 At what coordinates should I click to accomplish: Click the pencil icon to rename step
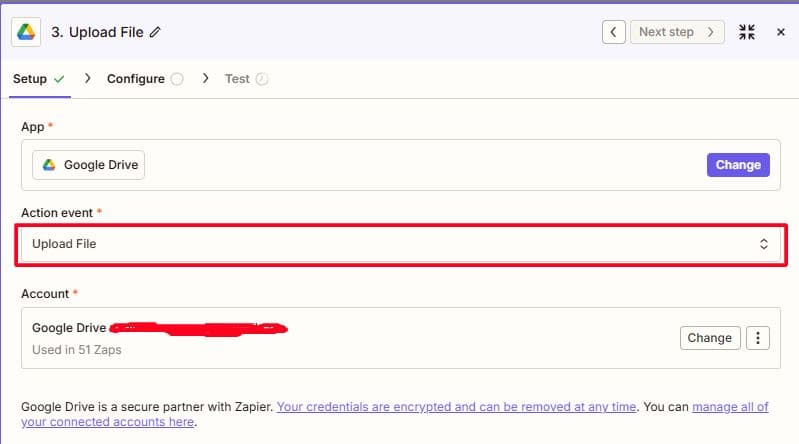click(x=155, y=32)
